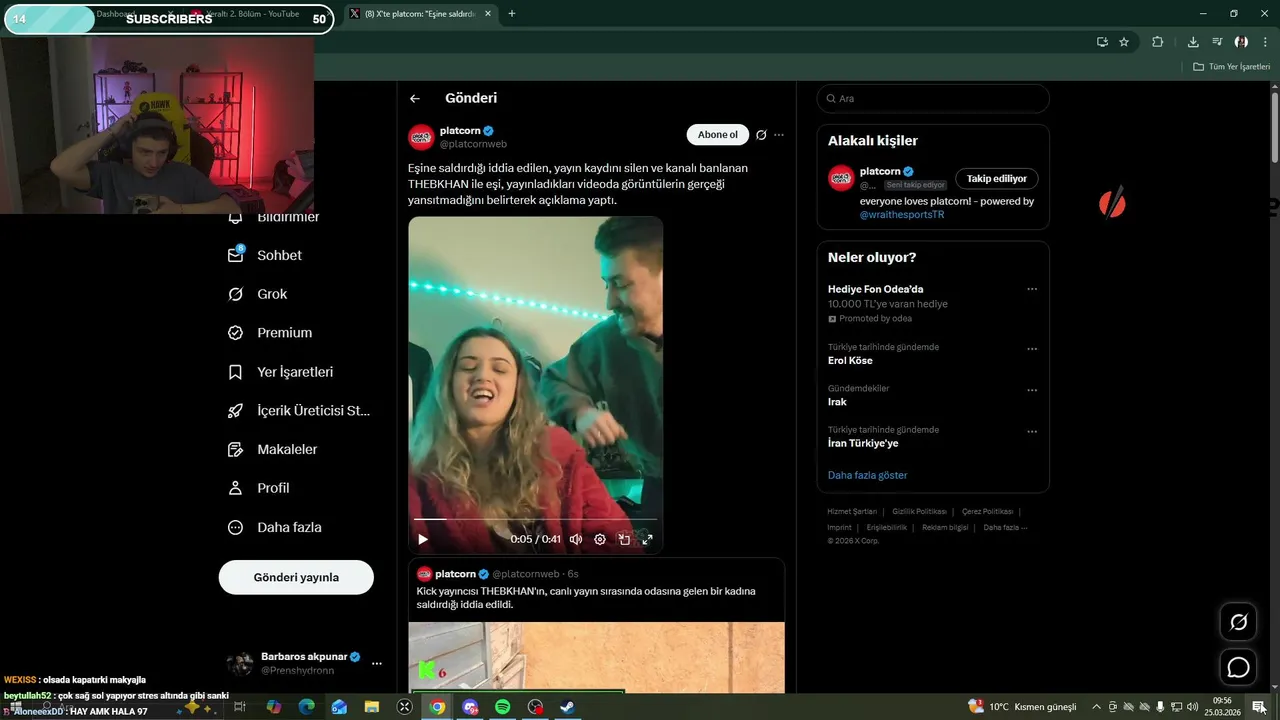Open the Hizmet Şartları footer link
The height and width of the screenshot is (720, 1280).
852,511
